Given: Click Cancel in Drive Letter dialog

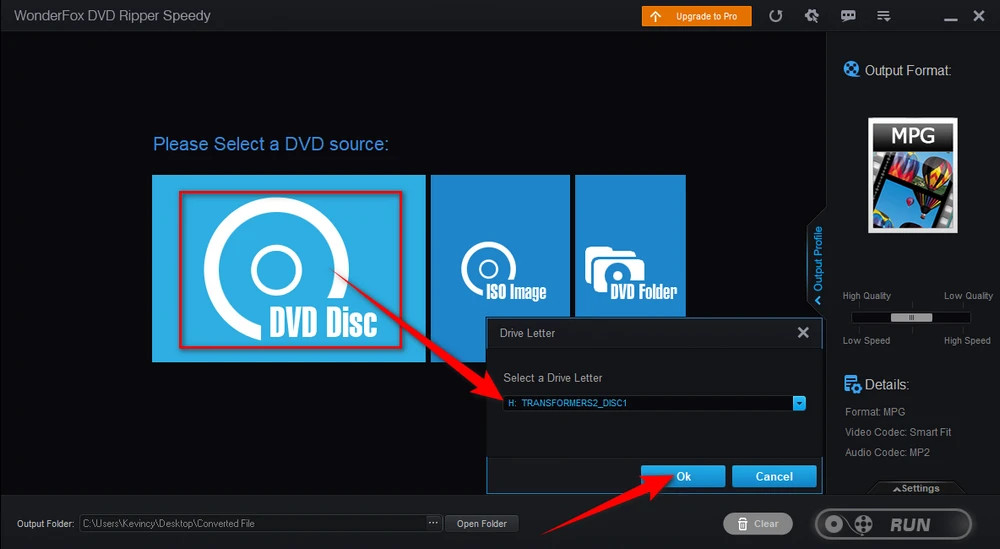Looking at the screenshot, I should click(x=774, y=476).
